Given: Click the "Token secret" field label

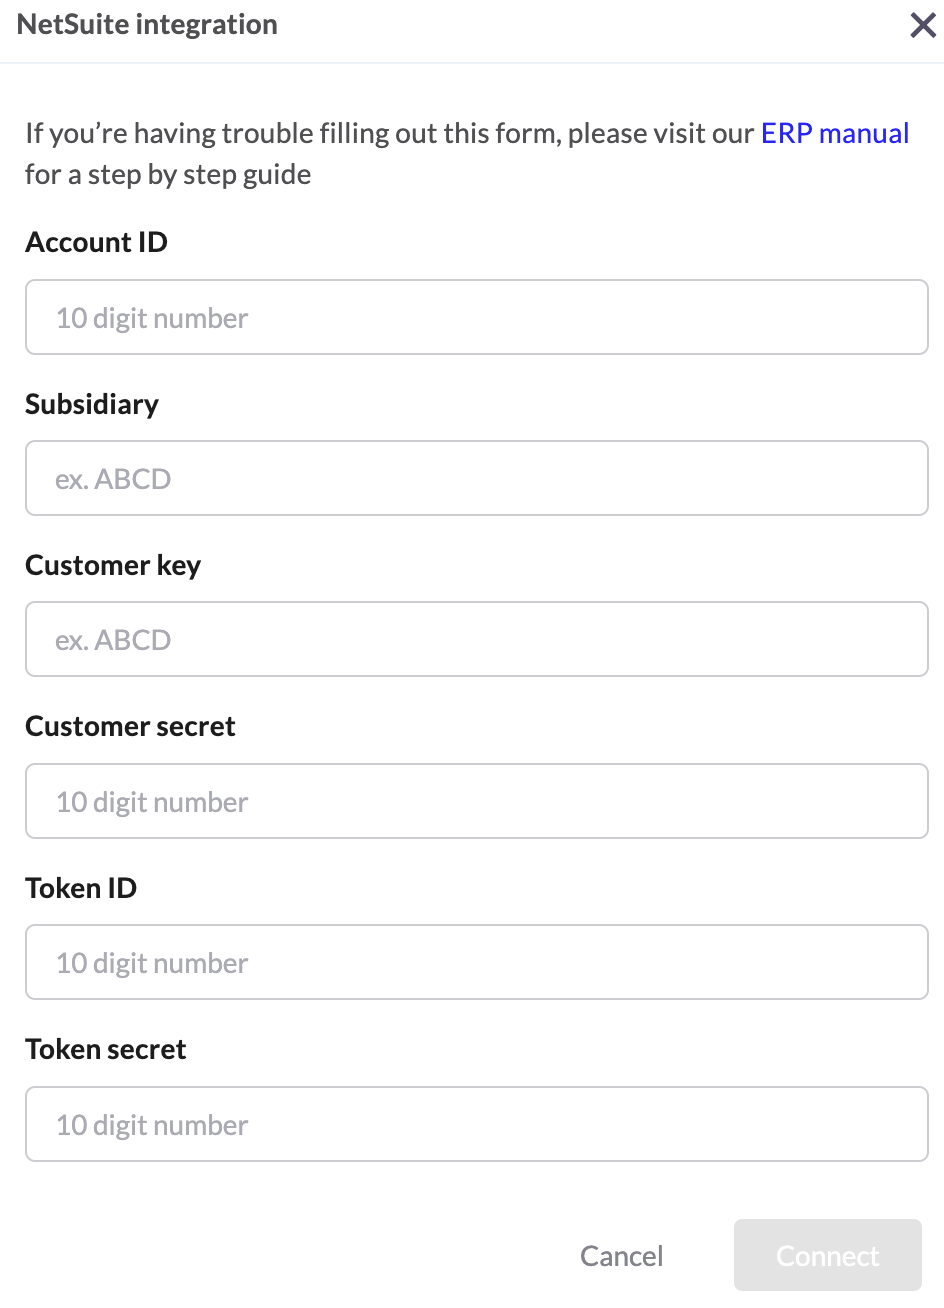Looking at the screenshot, I should [106, 1050].
